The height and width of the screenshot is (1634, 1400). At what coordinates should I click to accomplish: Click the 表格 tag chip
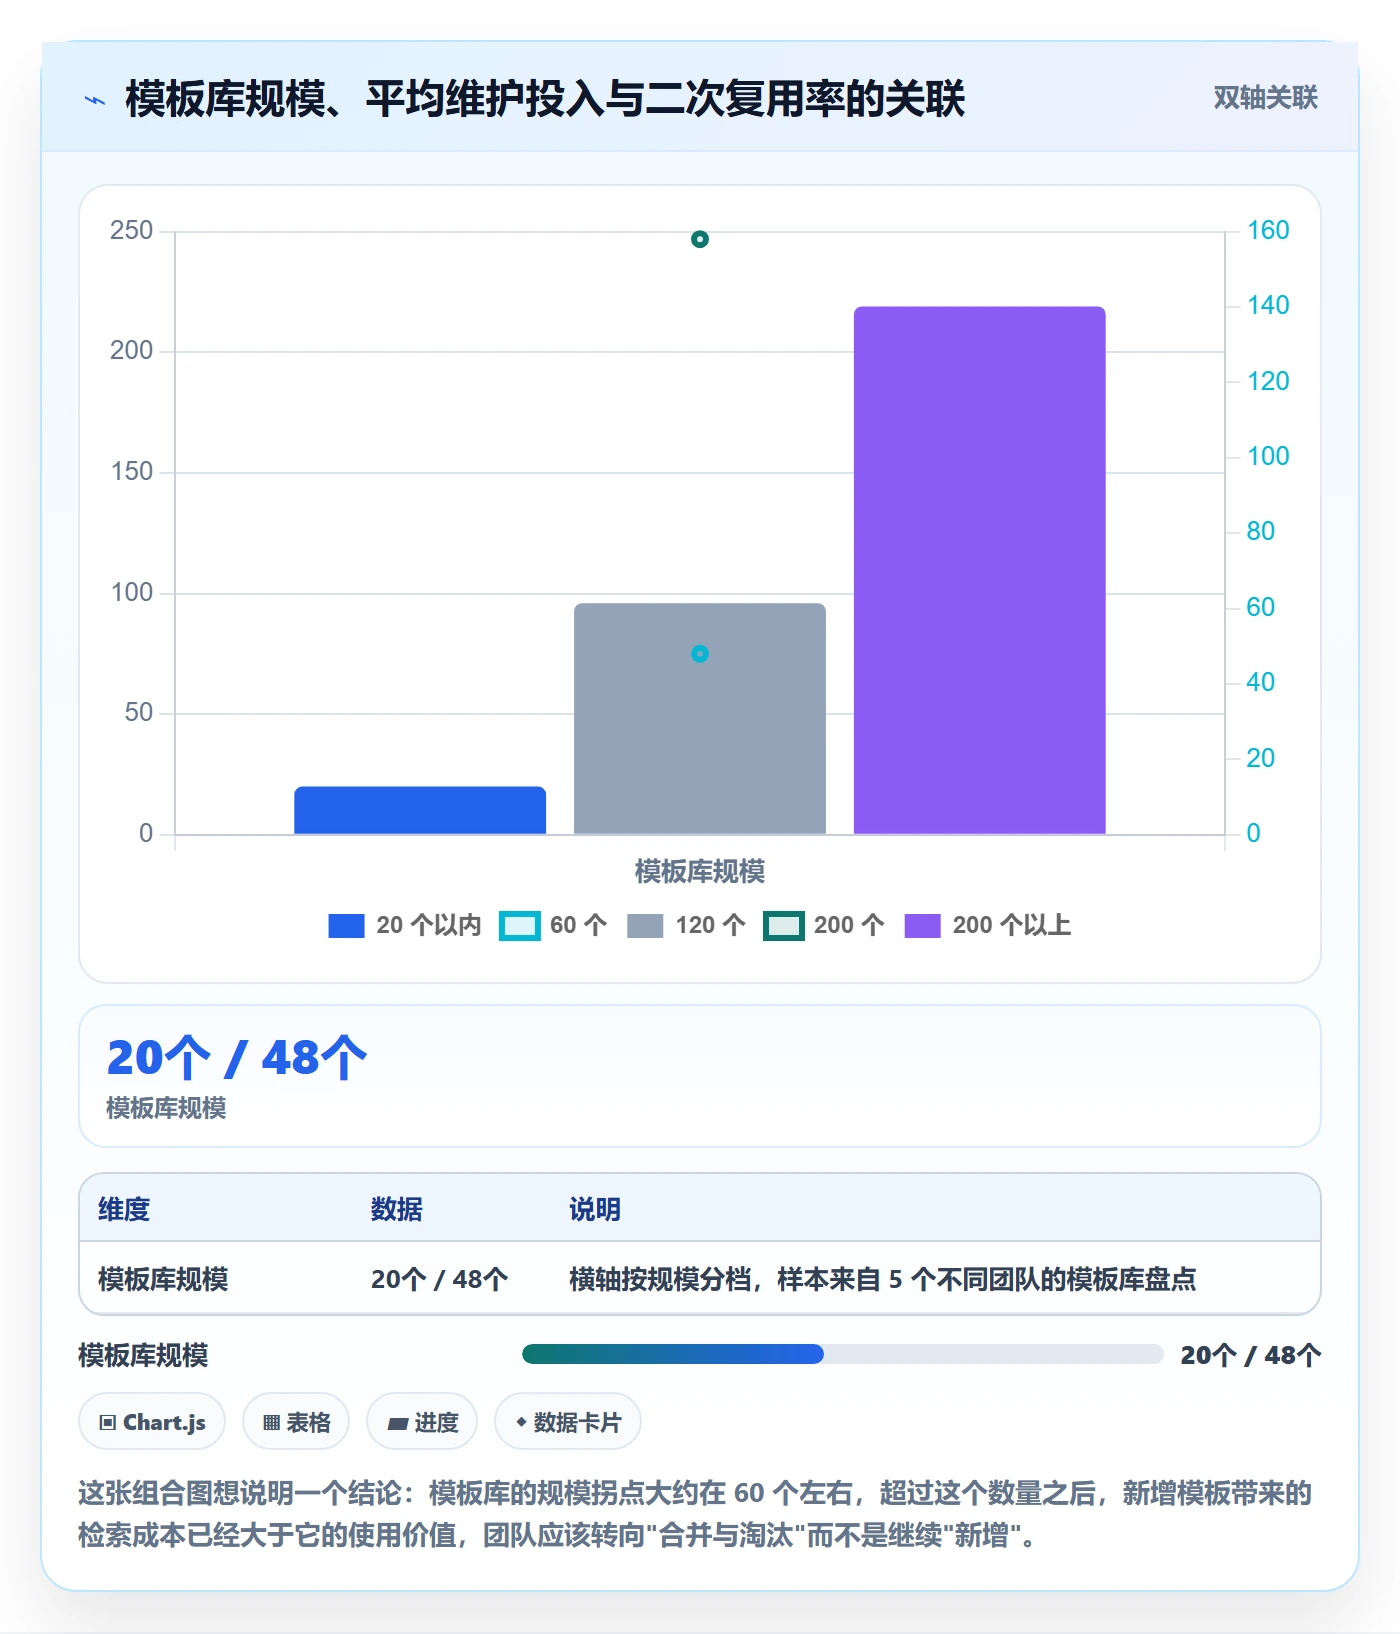click(x=296, y=1421)
